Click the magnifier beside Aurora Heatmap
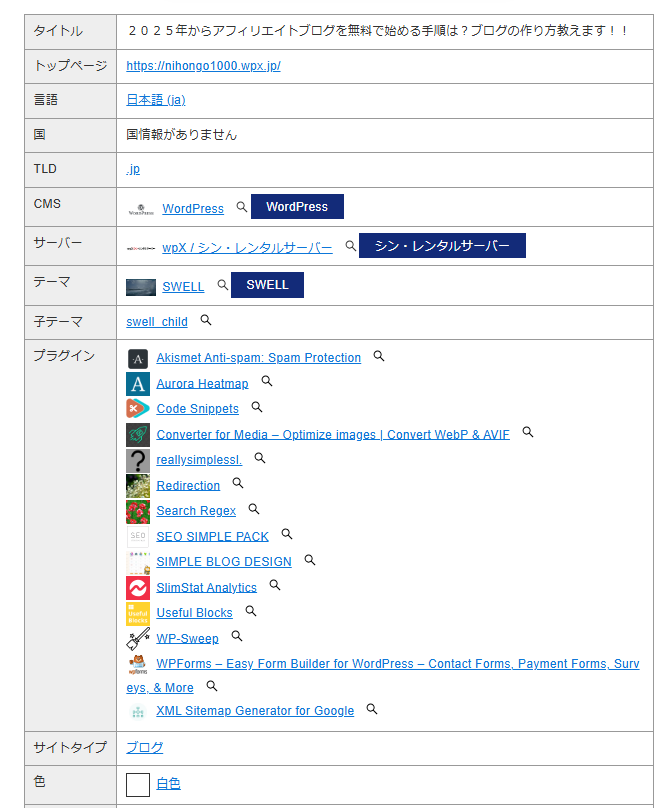This screenshot has width=672, height=808. [267, 381]
